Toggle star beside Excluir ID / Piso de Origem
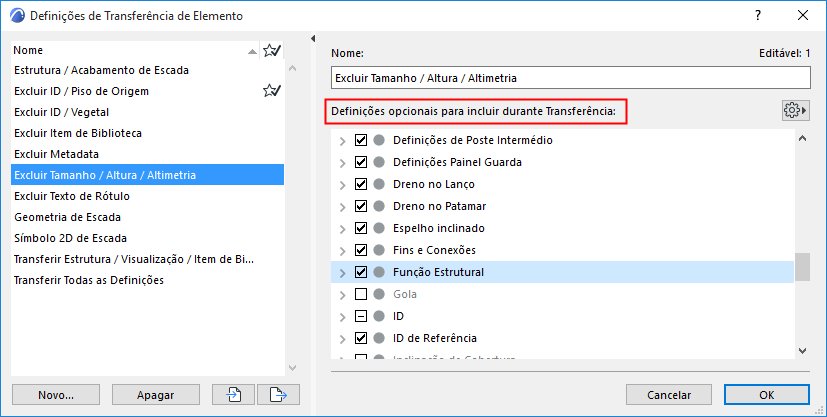 coord(270,91)
